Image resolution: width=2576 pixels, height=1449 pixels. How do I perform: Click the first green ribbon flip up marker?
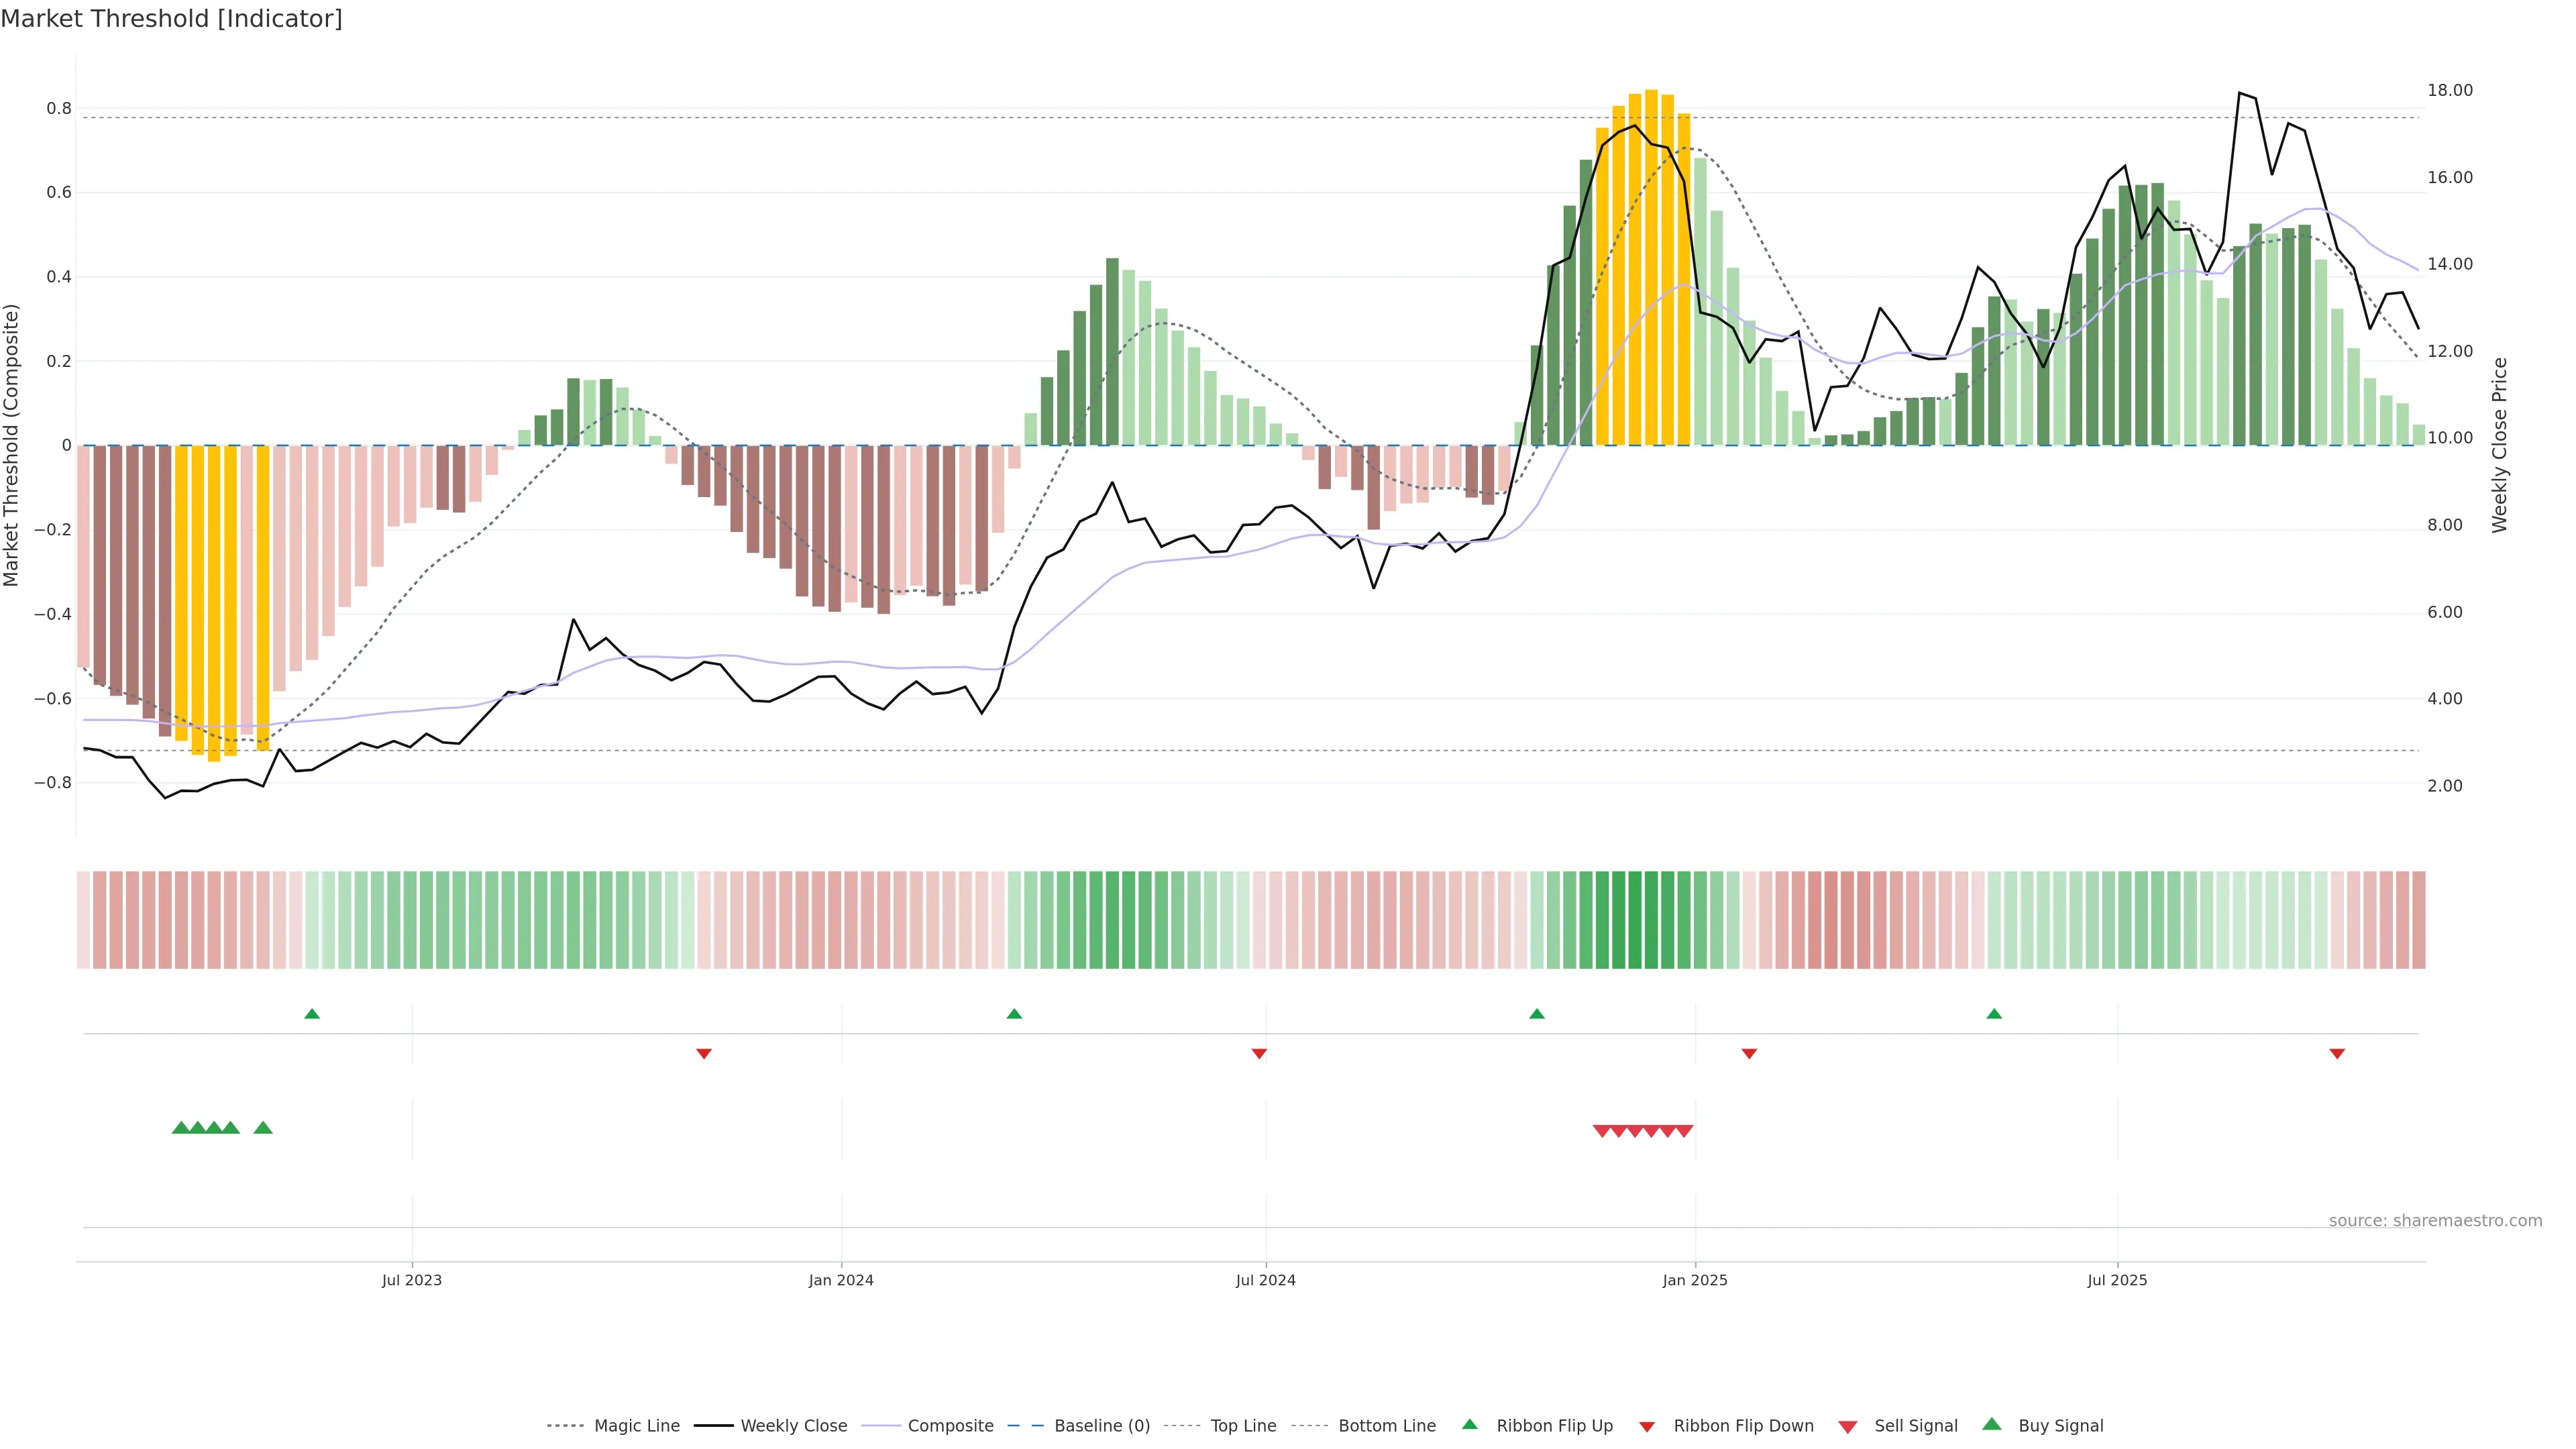312,1014
